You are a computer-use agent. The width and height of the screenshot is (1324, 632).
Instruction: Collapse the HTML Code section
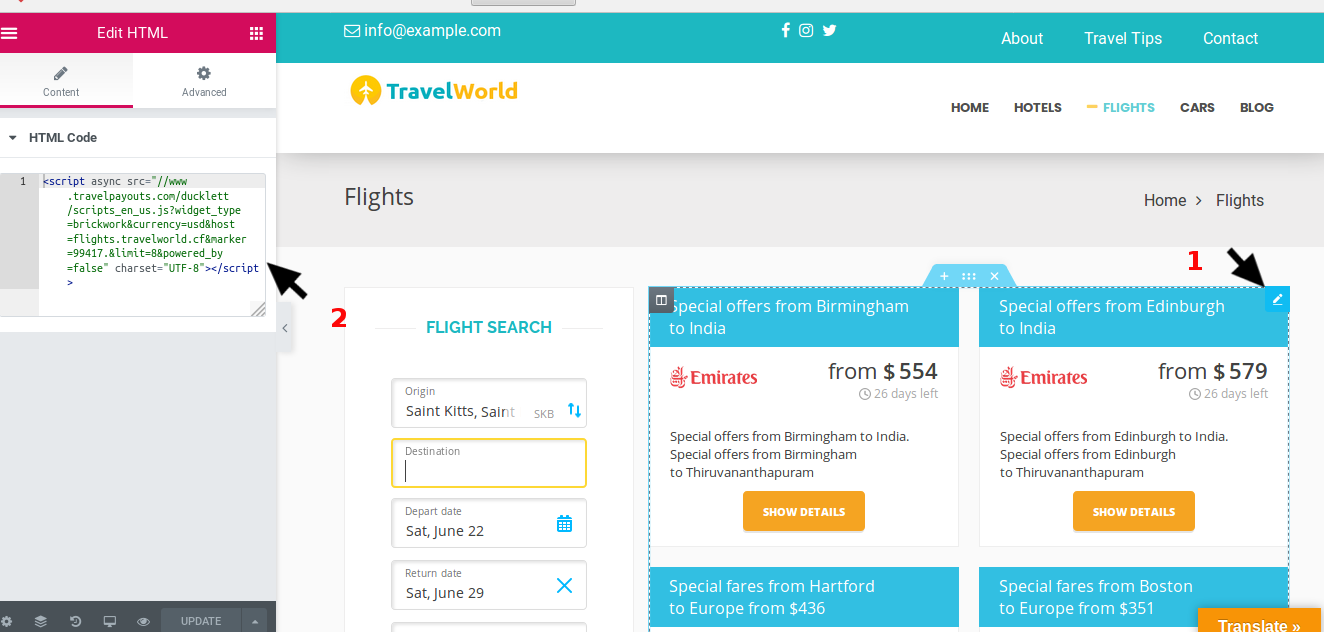pos(12,138)
